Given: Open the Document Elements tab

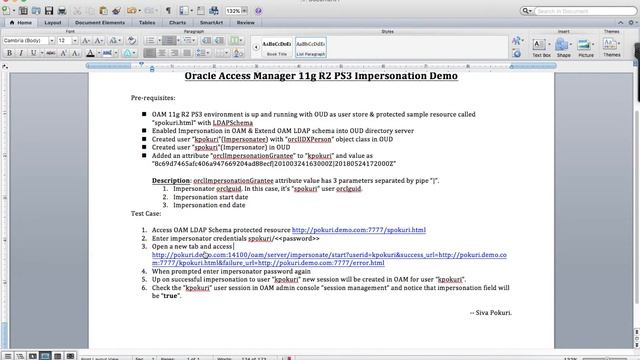Looking at the screenshot, I should point(100,22).
